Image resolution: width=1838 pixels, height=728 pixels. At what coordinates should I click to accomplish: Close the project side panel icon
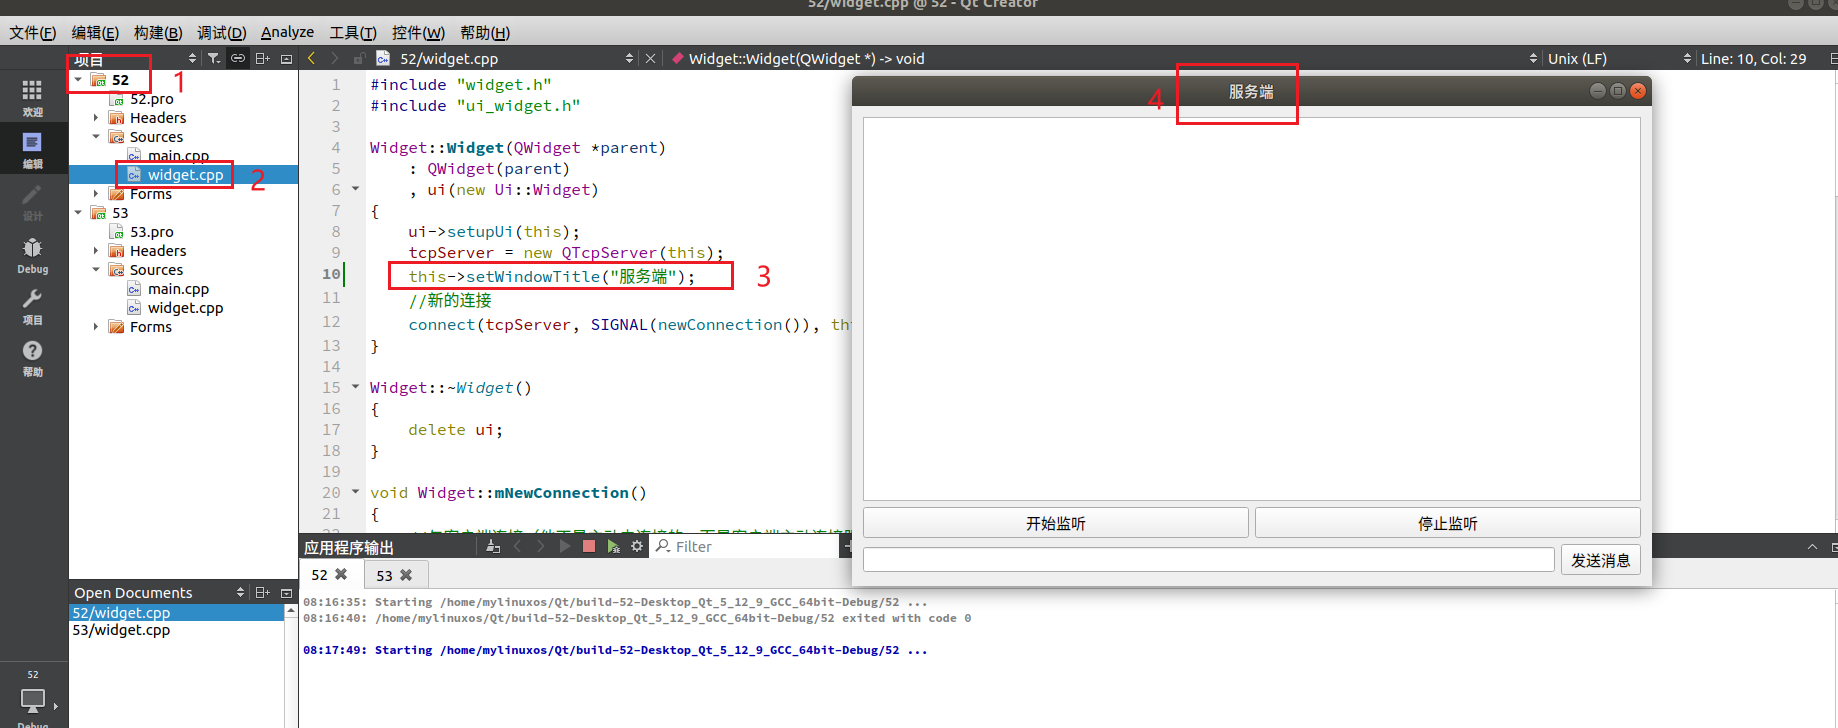pyautogui.click(x=286, y=58)
